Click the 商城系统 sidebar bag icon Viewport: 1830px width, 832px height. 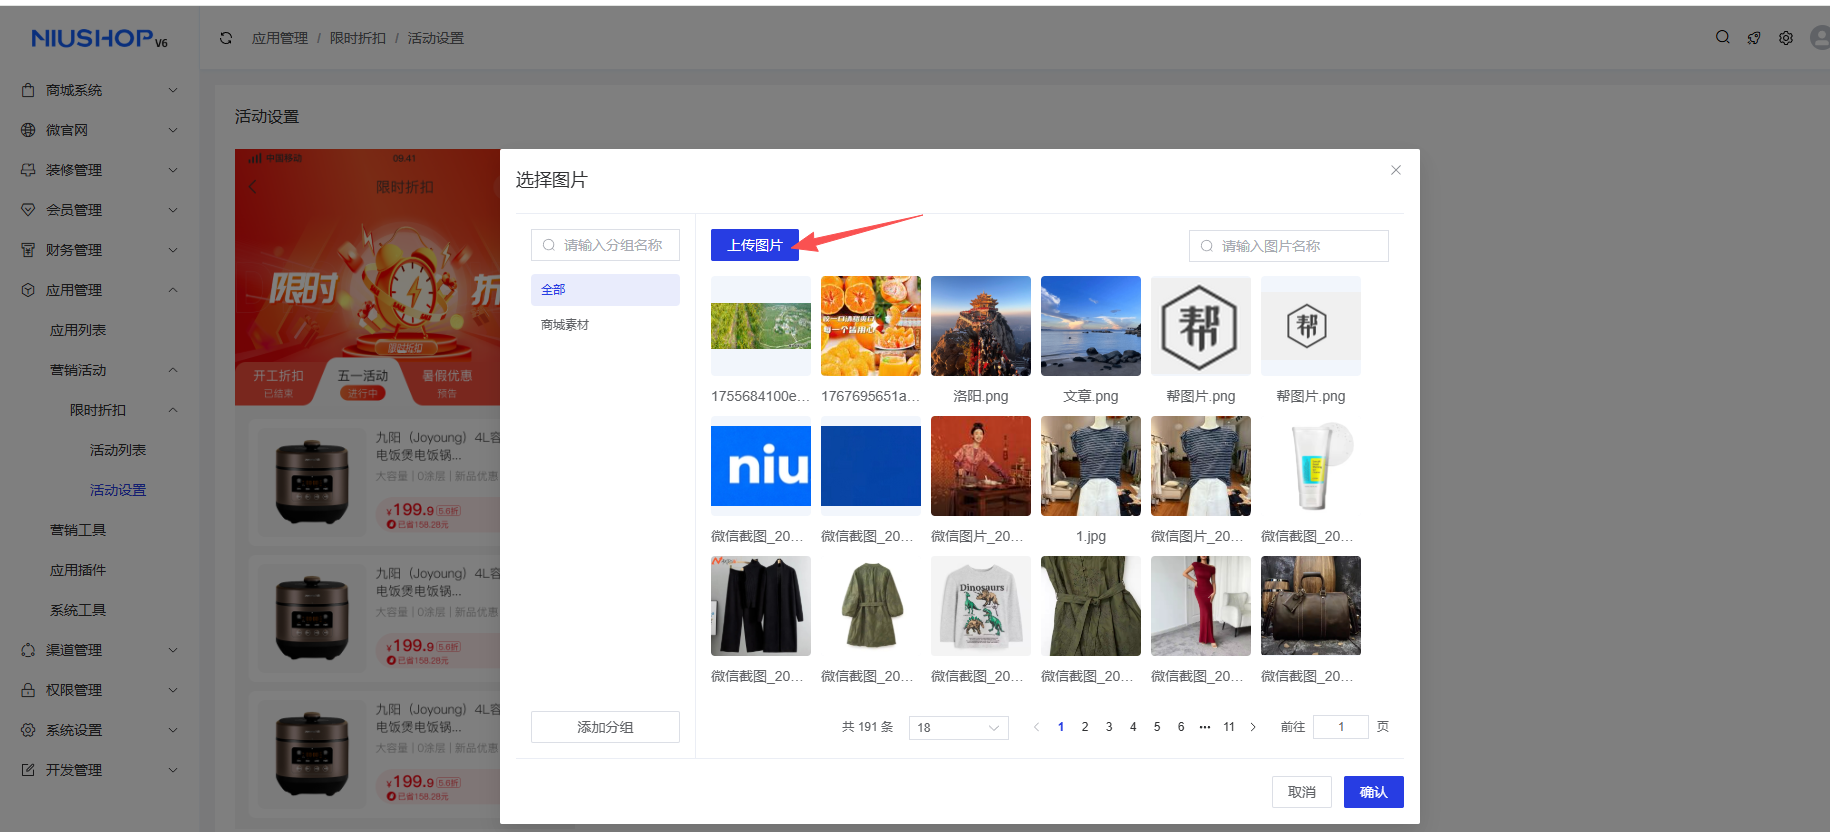[28, 90]
